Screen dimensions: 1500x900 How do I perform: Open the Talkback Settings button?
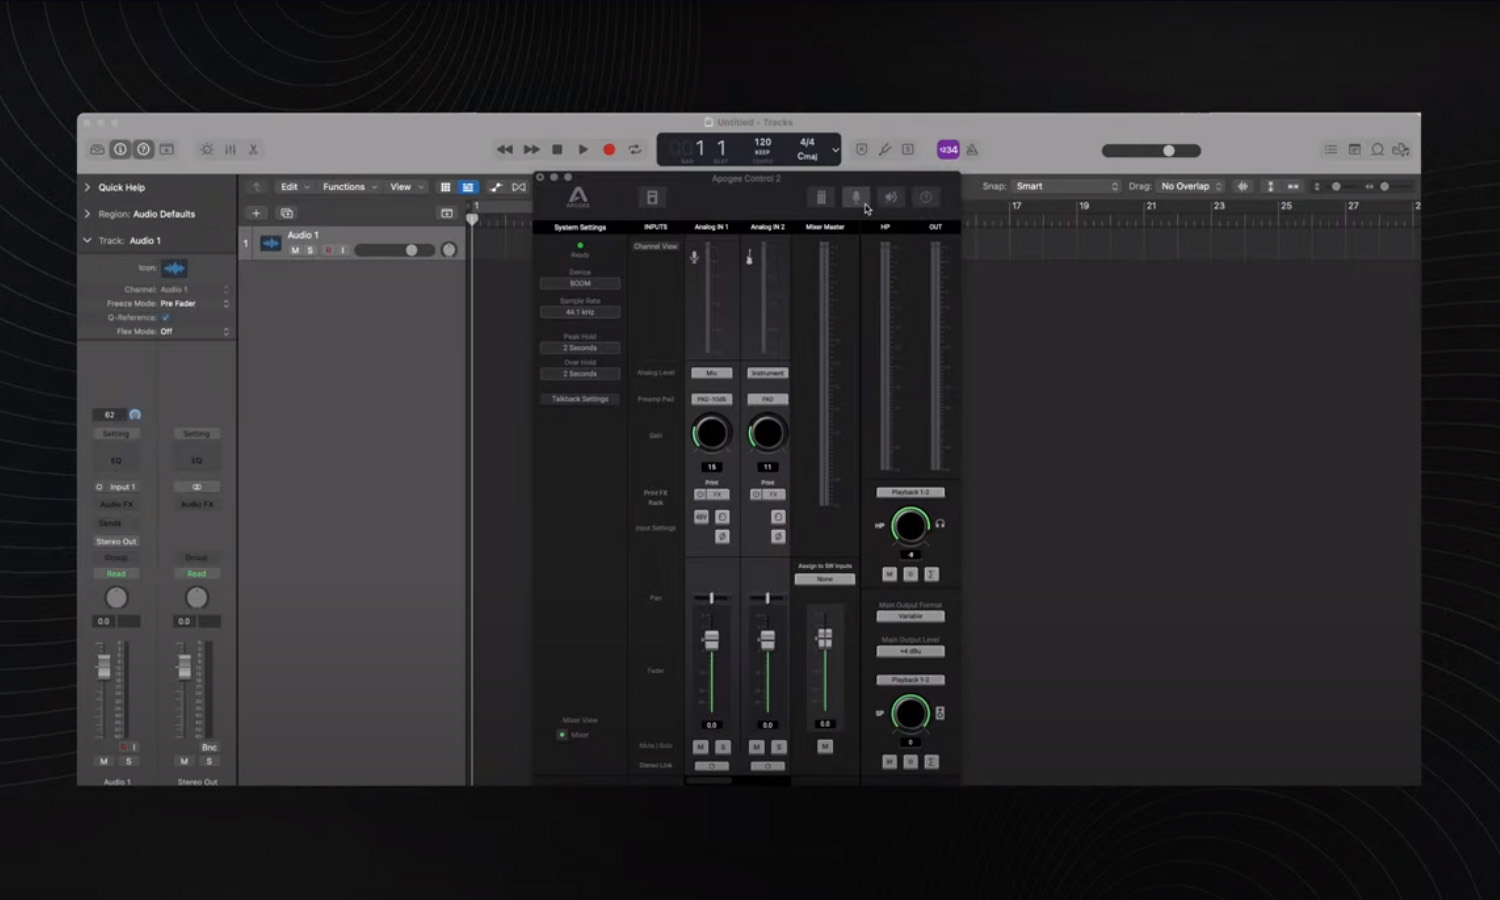coord(580,399)
